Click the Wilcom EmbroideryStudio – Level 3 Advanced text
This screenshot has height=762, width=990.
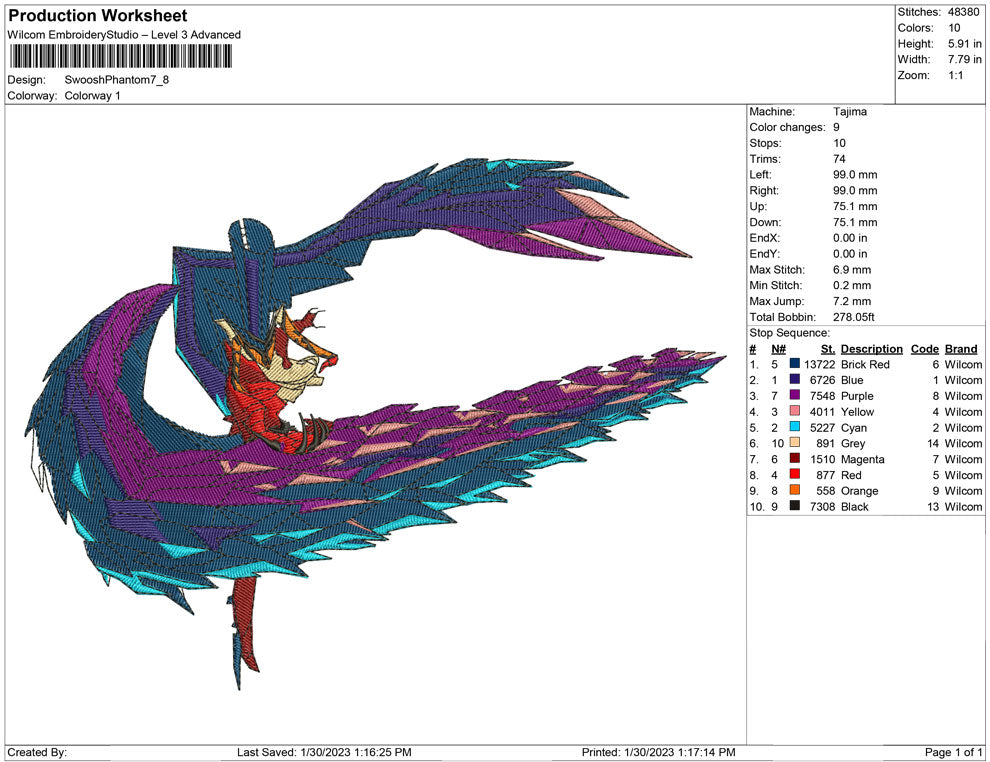[x=124, y=35]
